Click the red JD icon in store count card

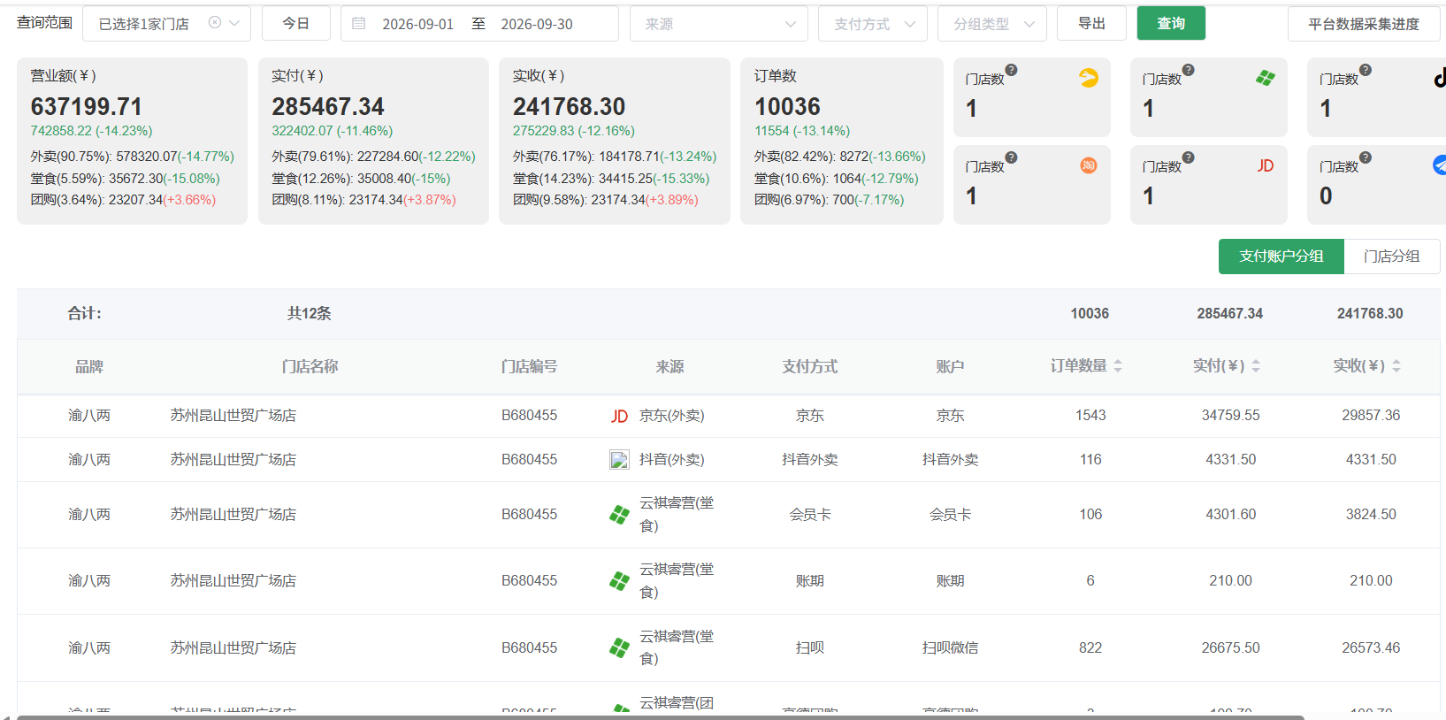(1265, 166)
